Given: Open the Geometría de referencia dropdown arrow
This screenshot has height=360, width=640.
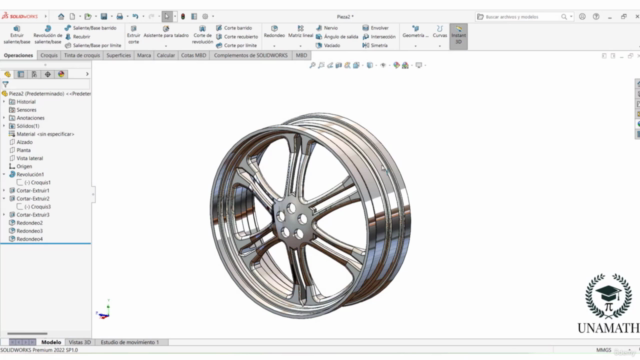Looking at the screenshot, I should pyautogui.click(x=415, y=46).
